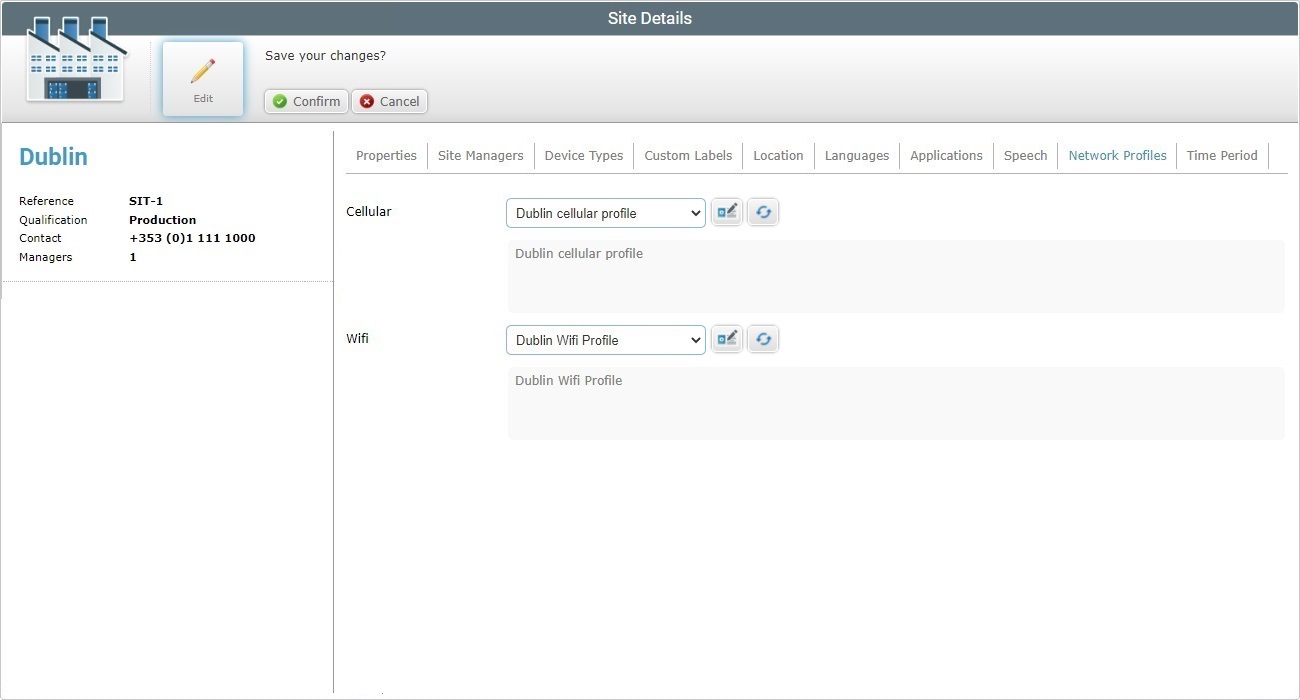Confirm your changes
The width and height of the screenshot is (1300, 700).
(x=305, y=101)
